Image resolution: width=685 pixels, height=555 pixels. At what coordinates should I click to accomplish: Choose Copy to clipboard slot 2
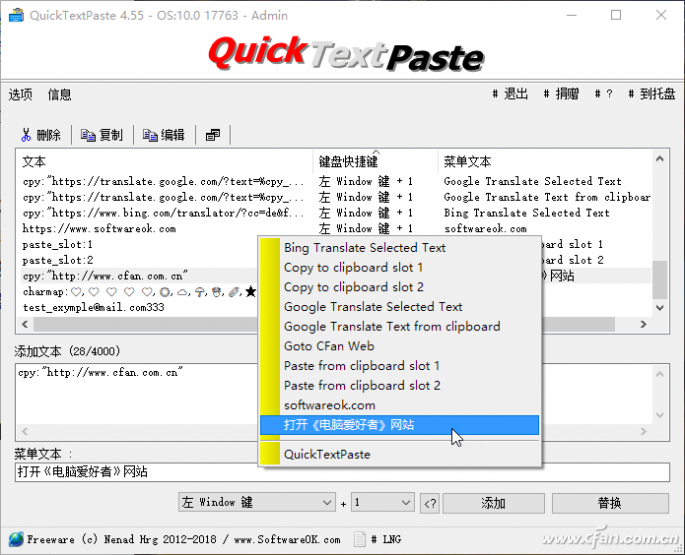pyautogui.click(x=400, y=287)
